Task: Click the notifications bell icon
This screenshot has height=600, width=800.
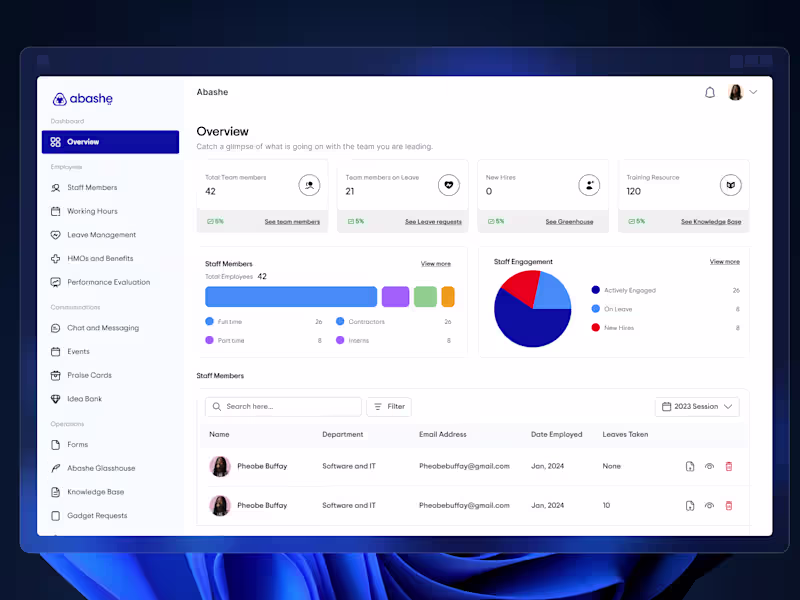Action: click(710, 91)
